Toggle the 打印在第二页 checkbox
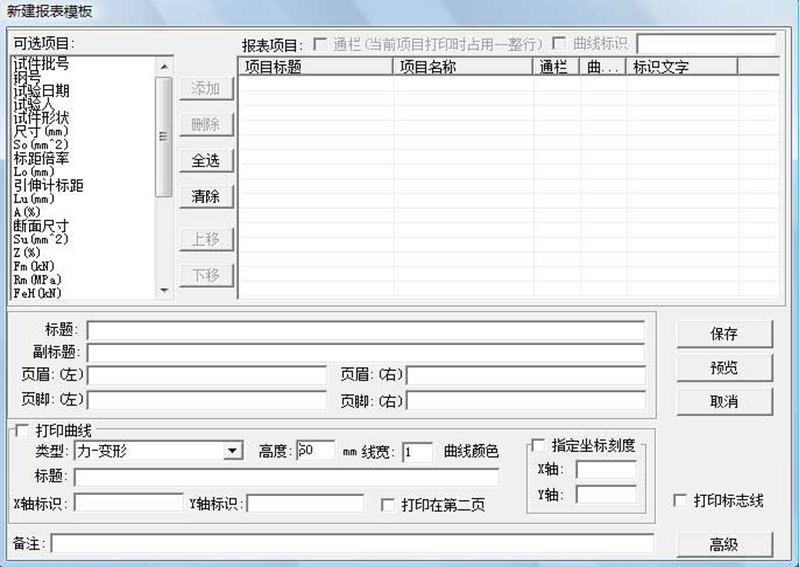Viewport: 800px width, 567px height. tap(389, 505)
